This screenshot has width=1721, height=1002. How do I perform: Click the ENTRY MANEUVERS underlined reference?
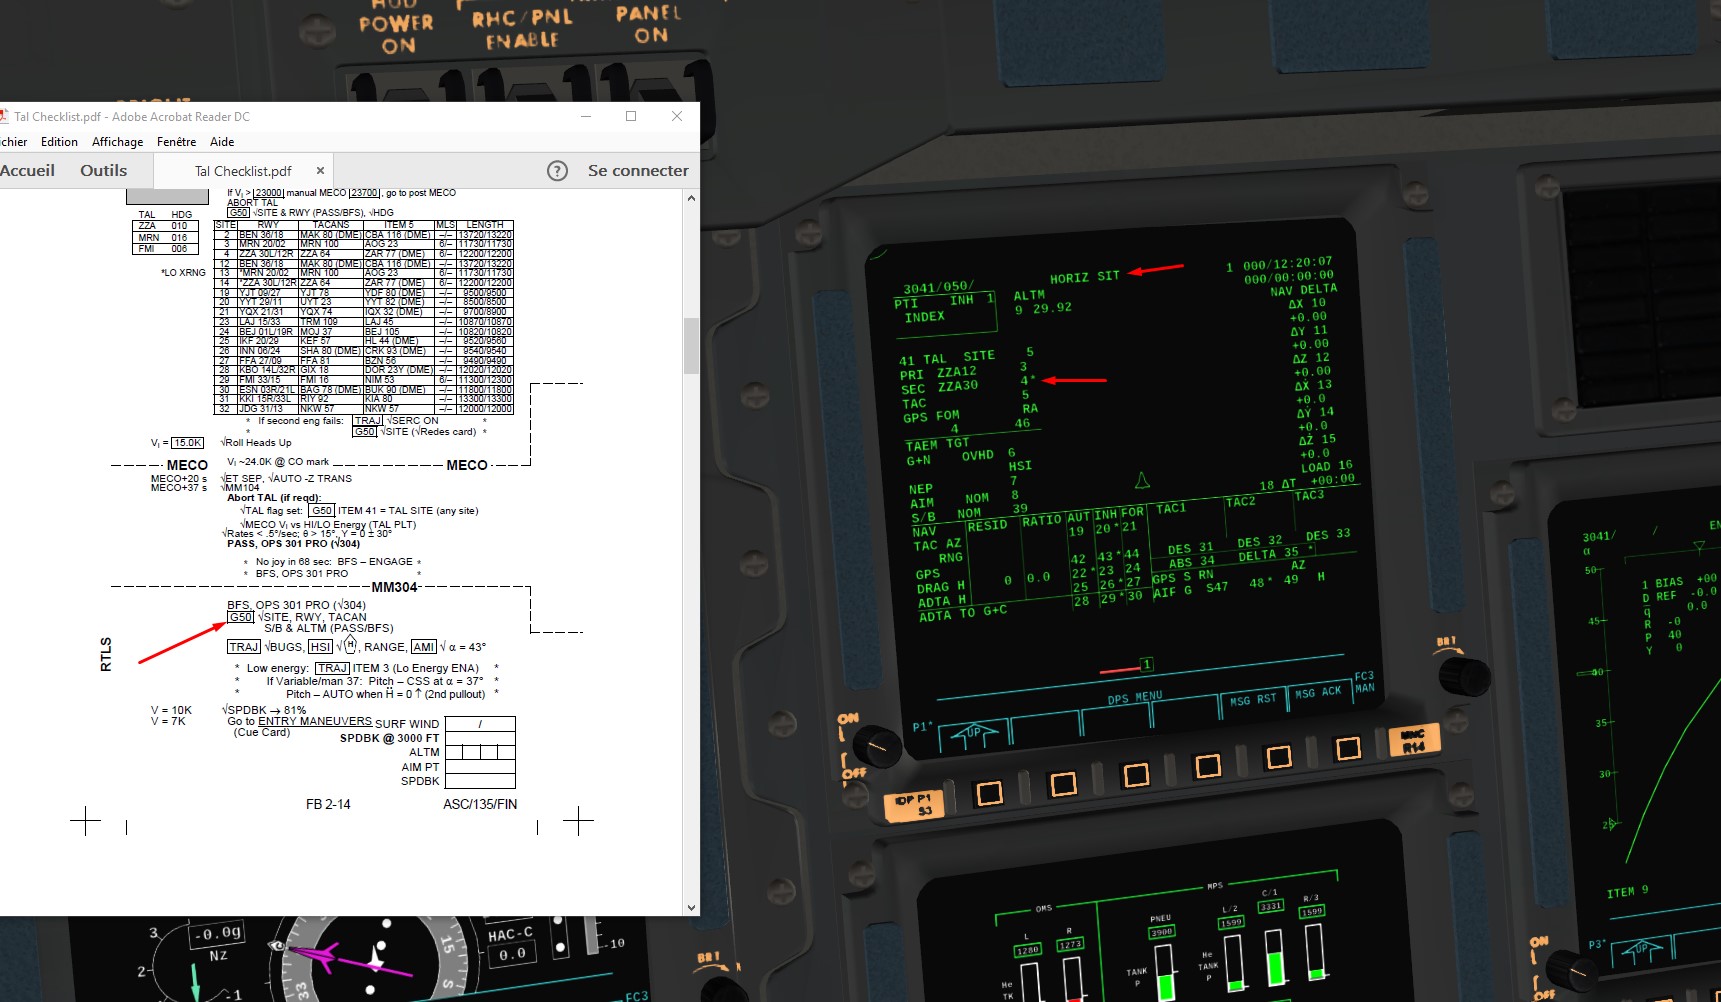315,721
